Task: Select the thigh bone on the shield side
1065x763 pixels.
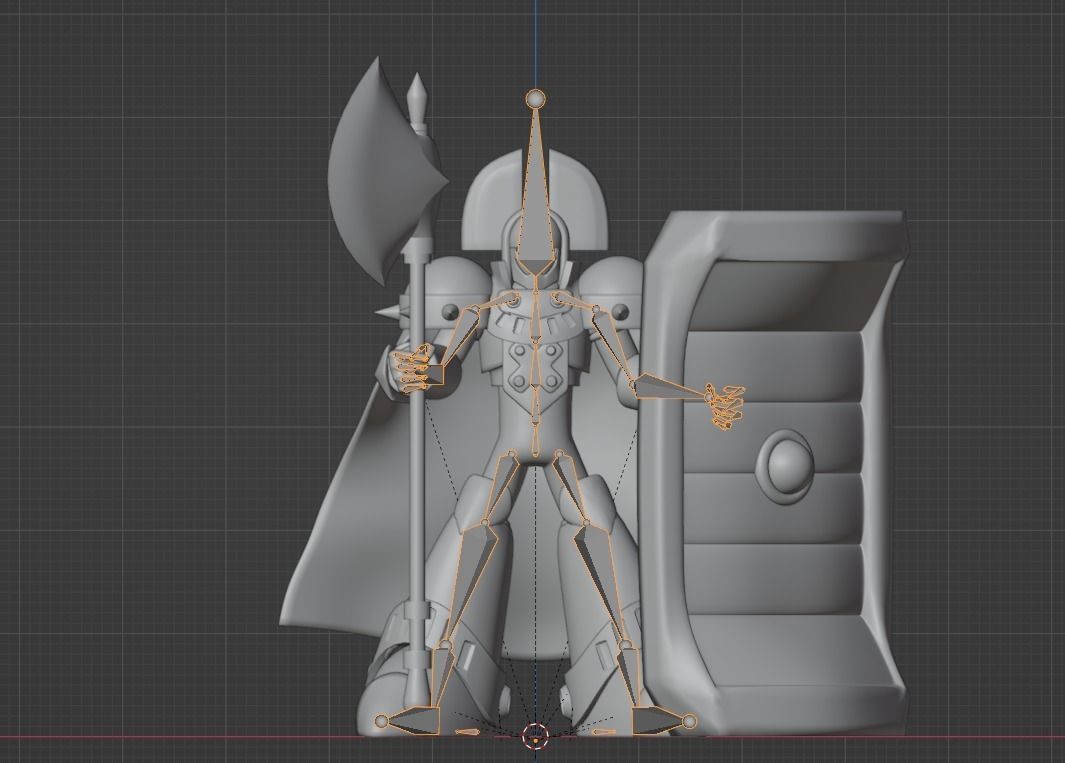Action: 571,486
